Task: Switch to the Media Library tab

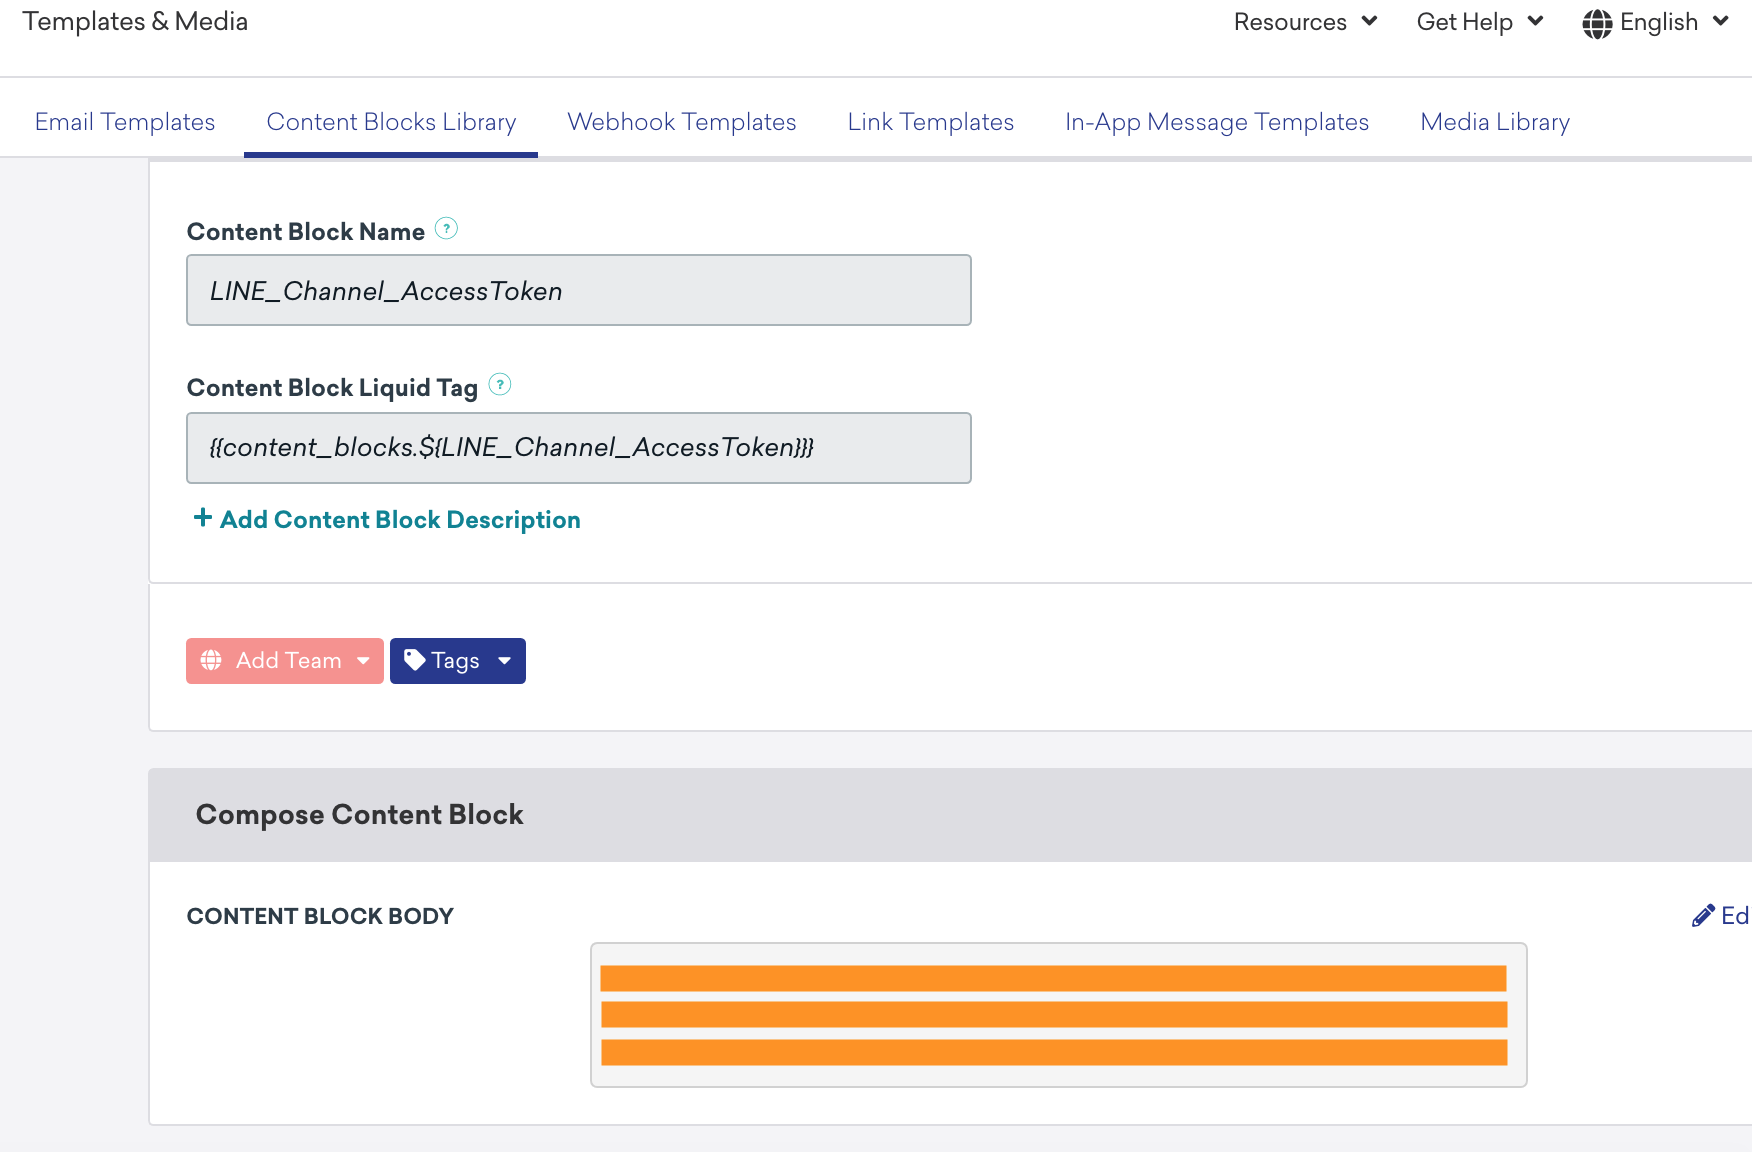Action: click(x=1495, y=122)
